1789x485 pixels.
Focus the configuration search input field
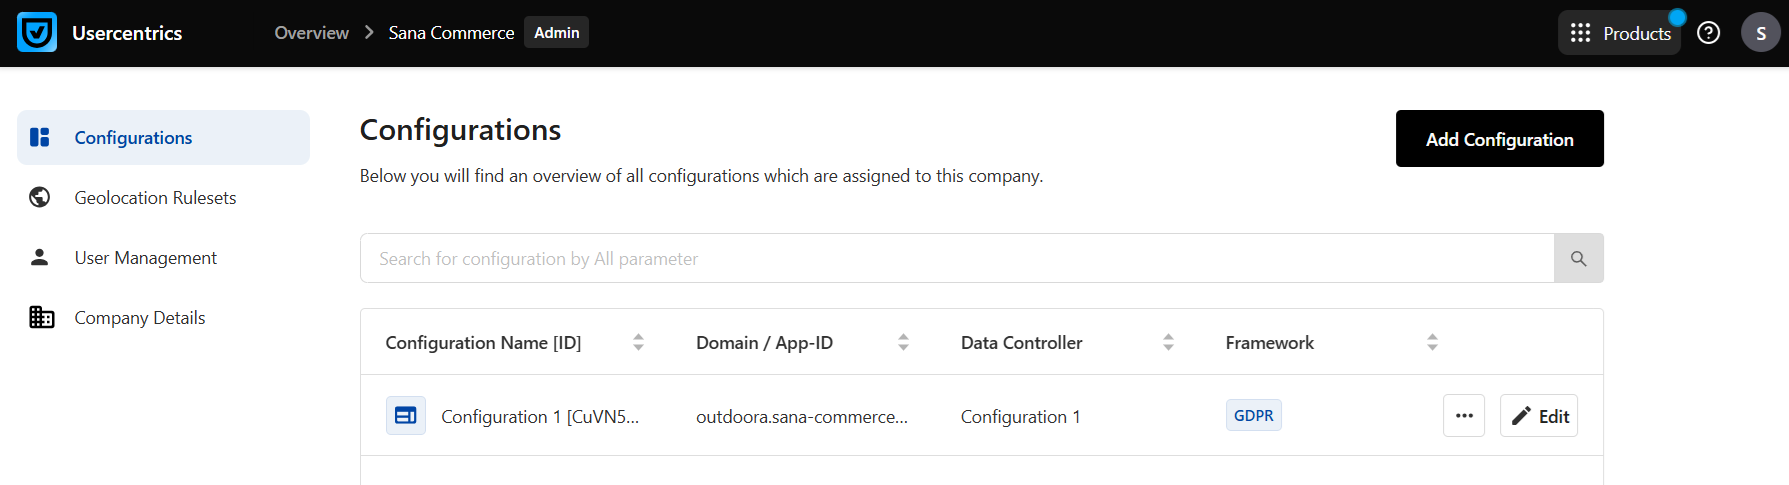pos(956,258)
